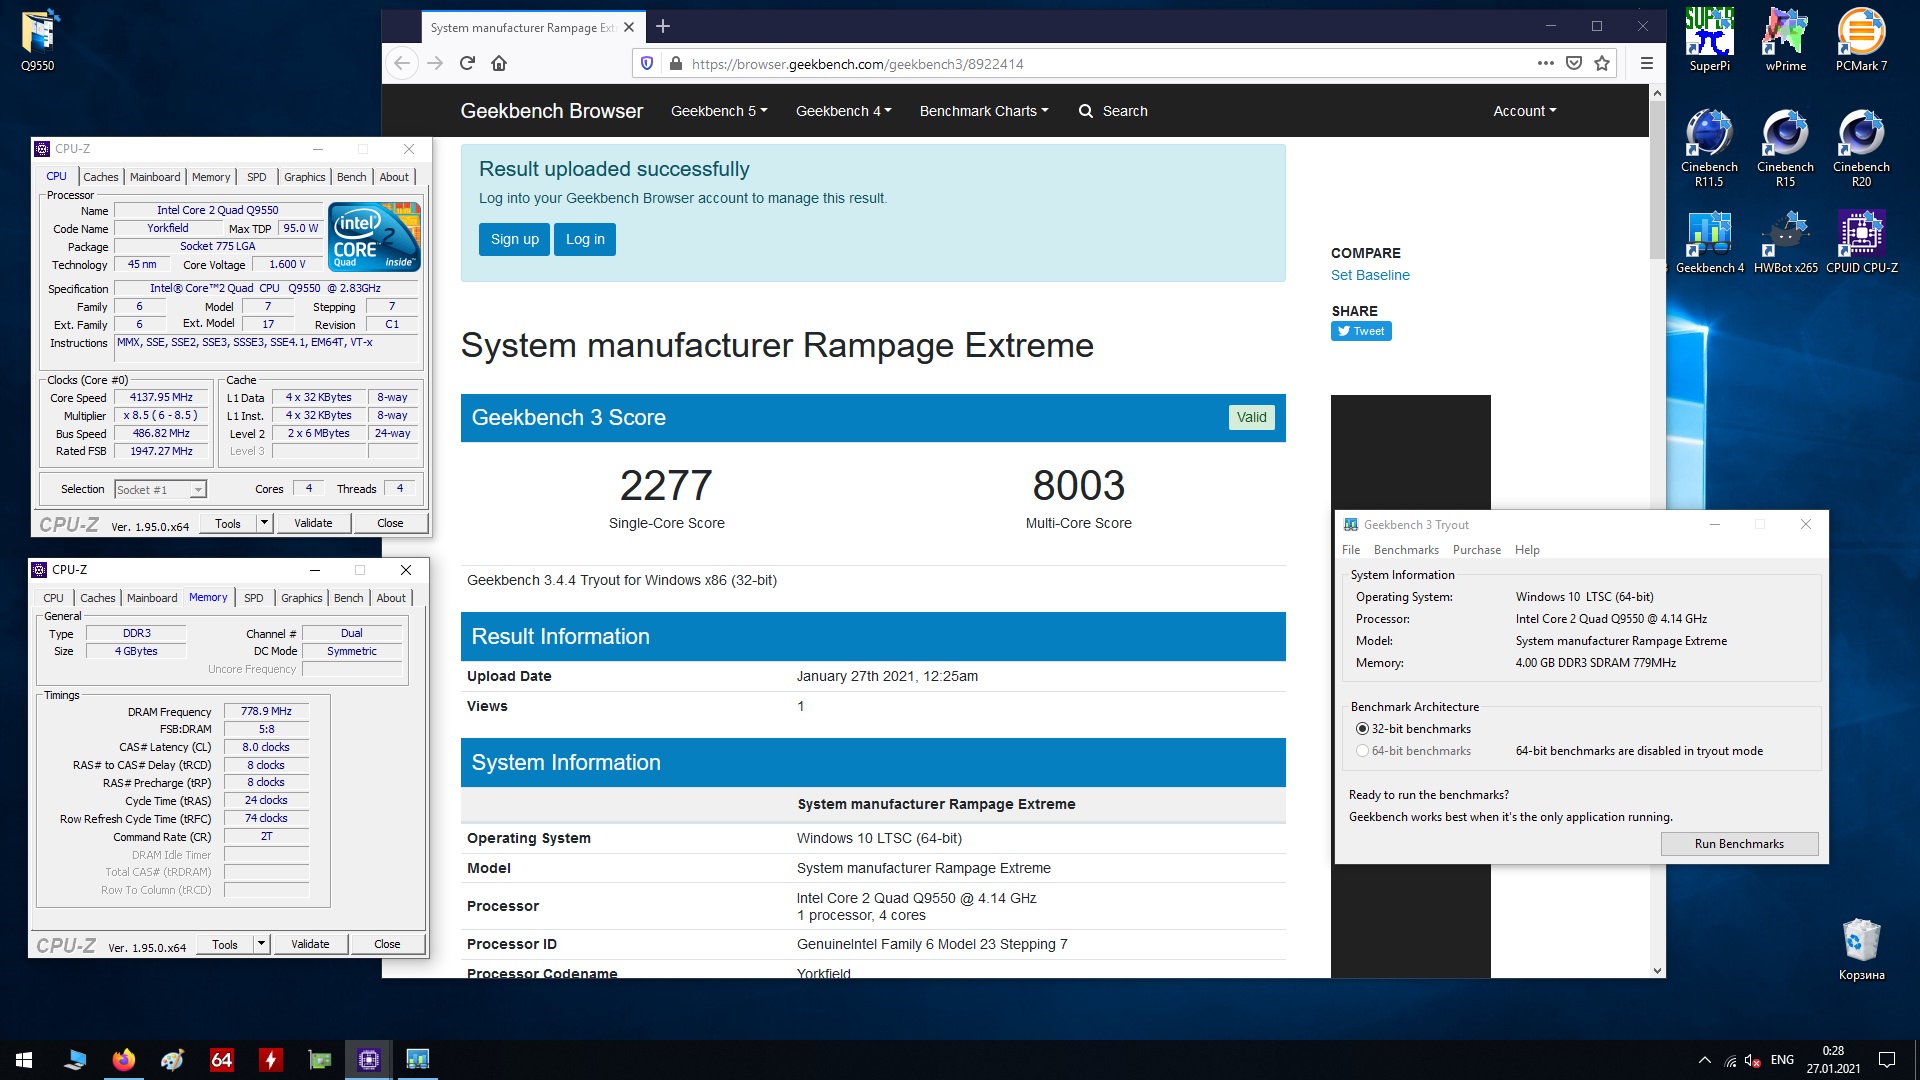The height and width of the screenshot is (1080, 1920).
Task: Open About tab in bottom CPU-Z window
Action: [391, 598]
